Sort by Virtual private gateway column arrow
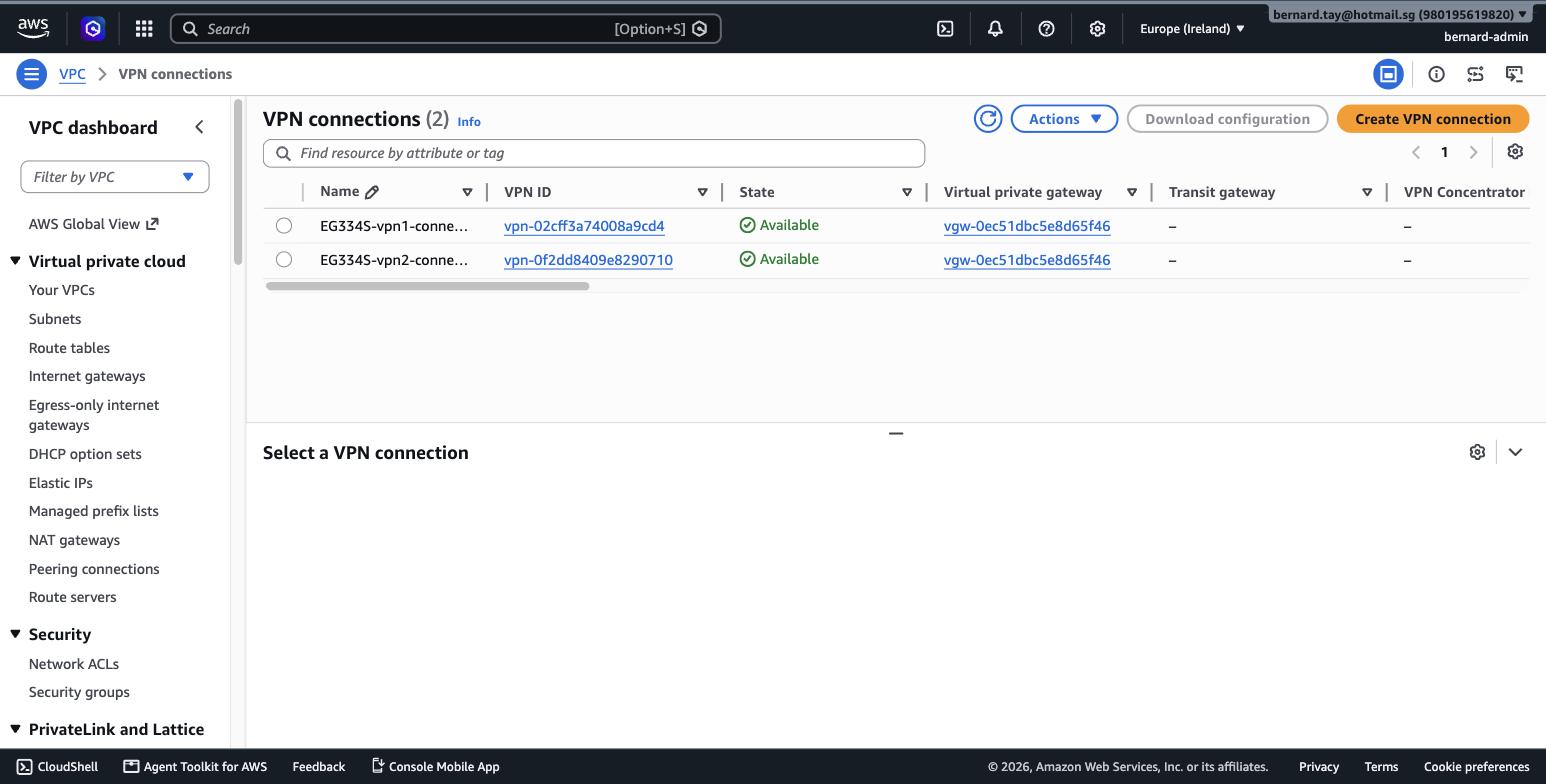Viewport: 1546px width, 784px height. (1132, 192)
